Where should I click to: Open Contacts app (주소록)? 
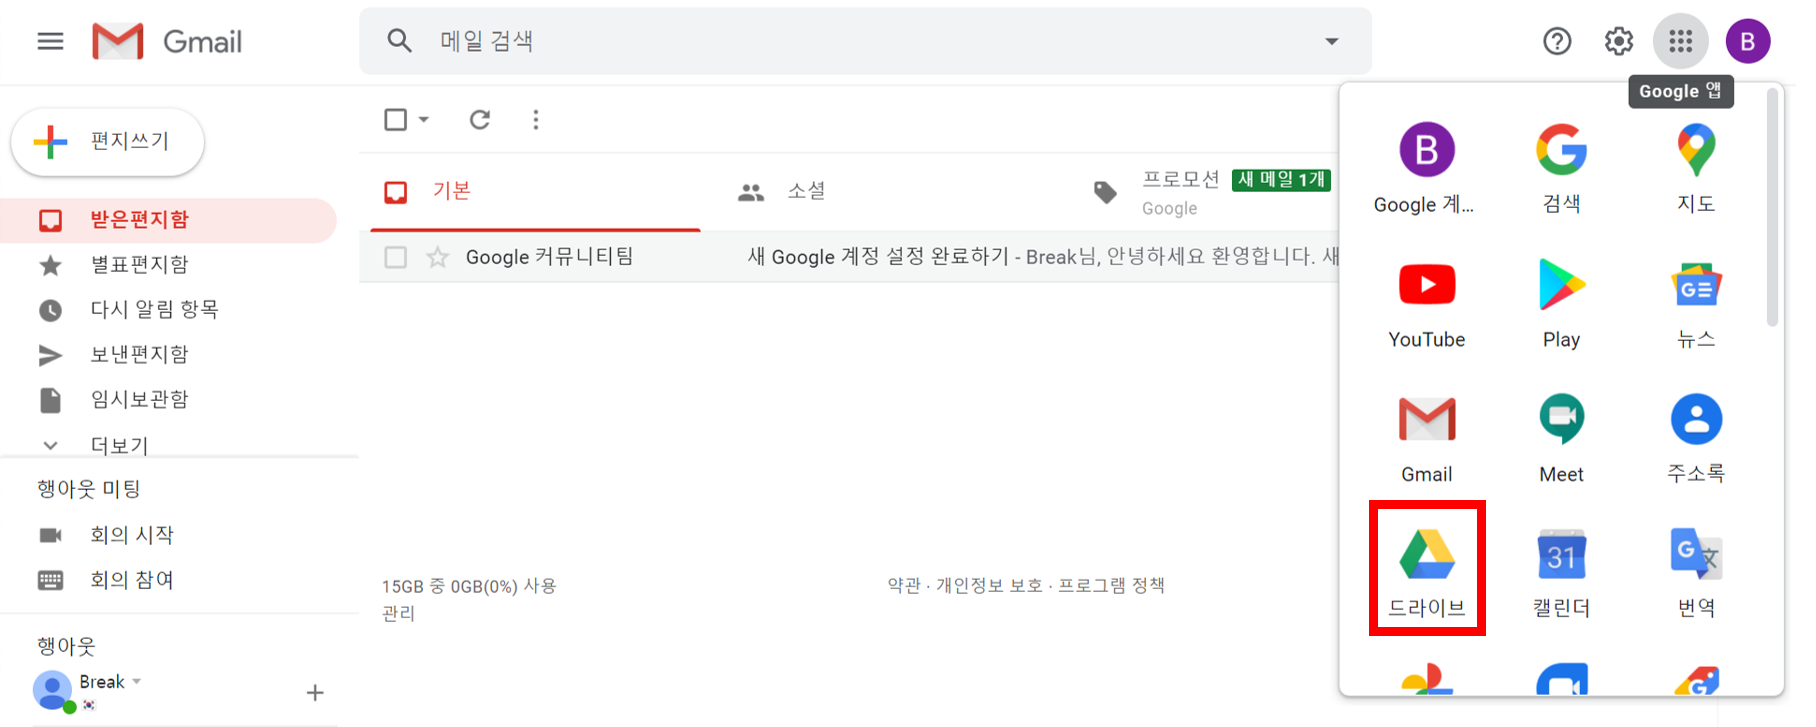tap(1696, 438)
